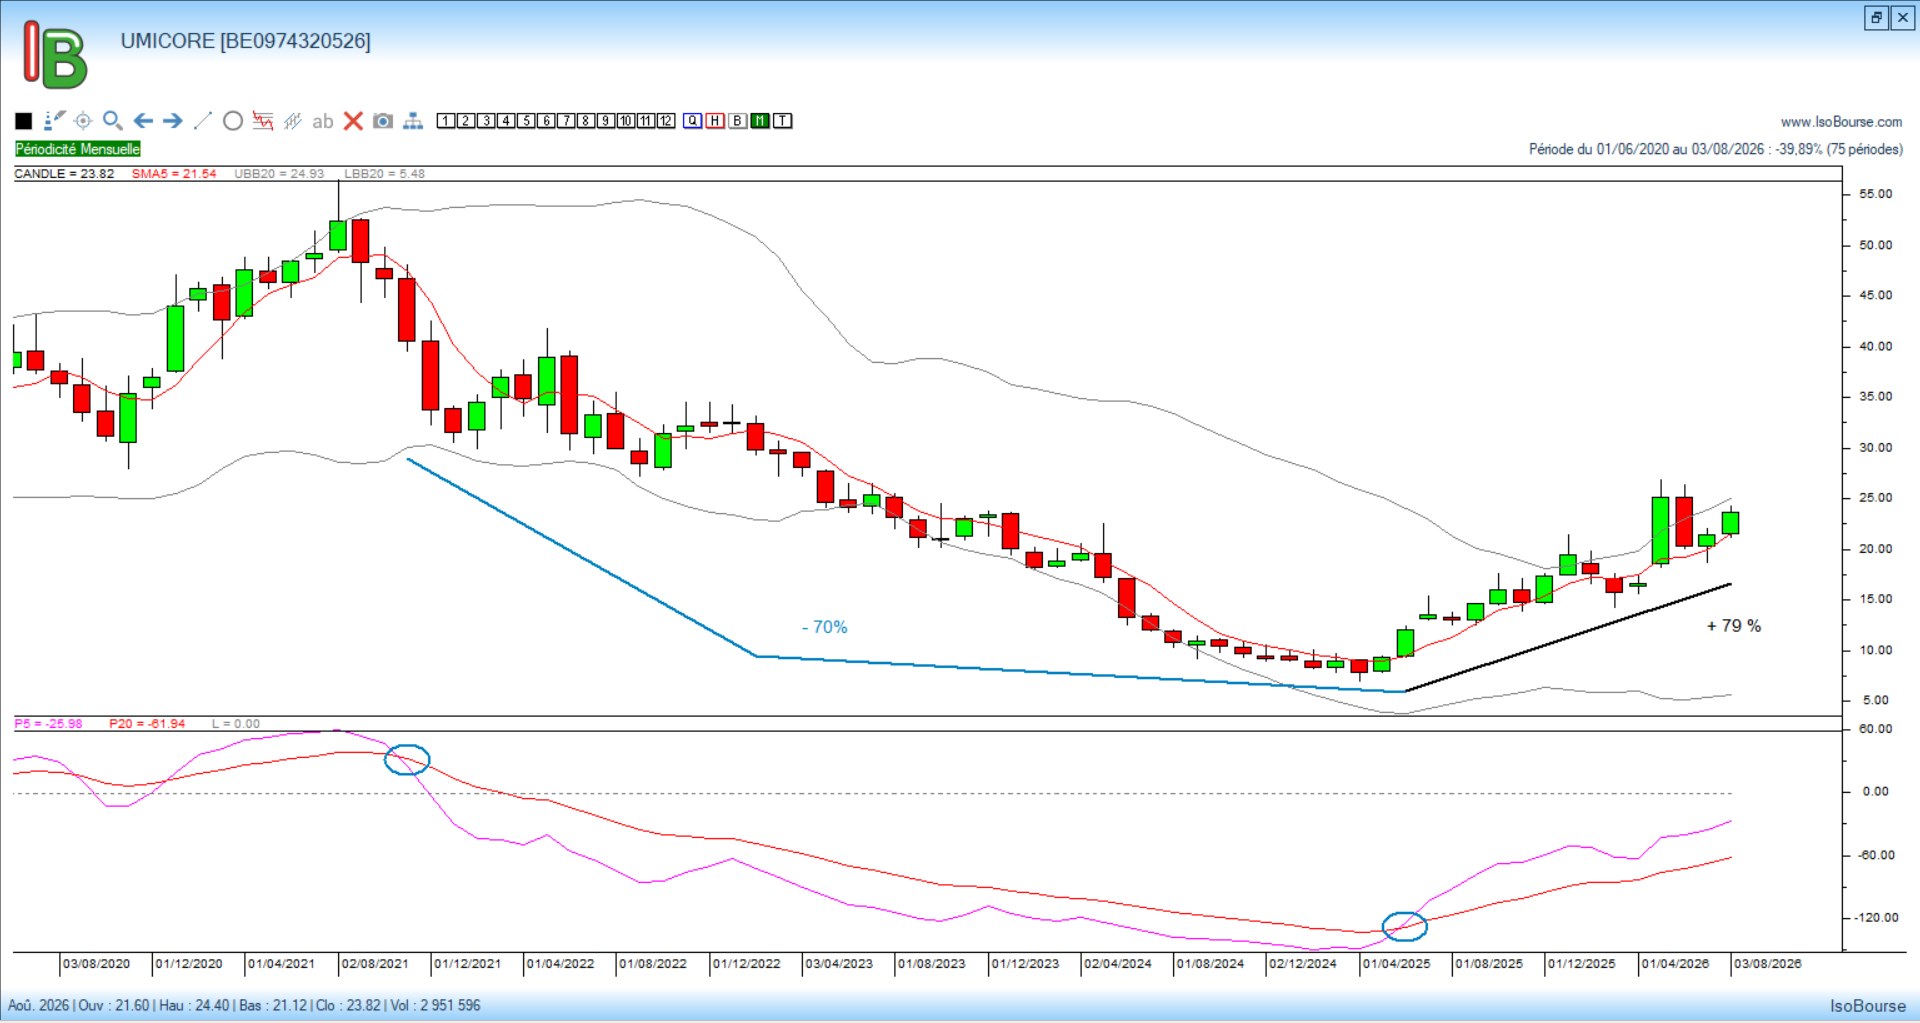Click numbered toolbar button 10
1920x1023 pixels.
click(x=626, y=121)
